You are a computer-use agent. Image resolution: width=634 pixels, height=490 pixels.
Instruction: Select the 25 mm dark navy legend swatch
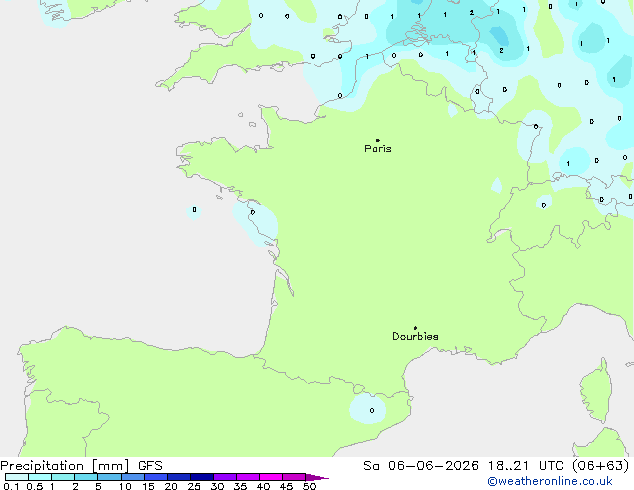(x=201, y=477)
